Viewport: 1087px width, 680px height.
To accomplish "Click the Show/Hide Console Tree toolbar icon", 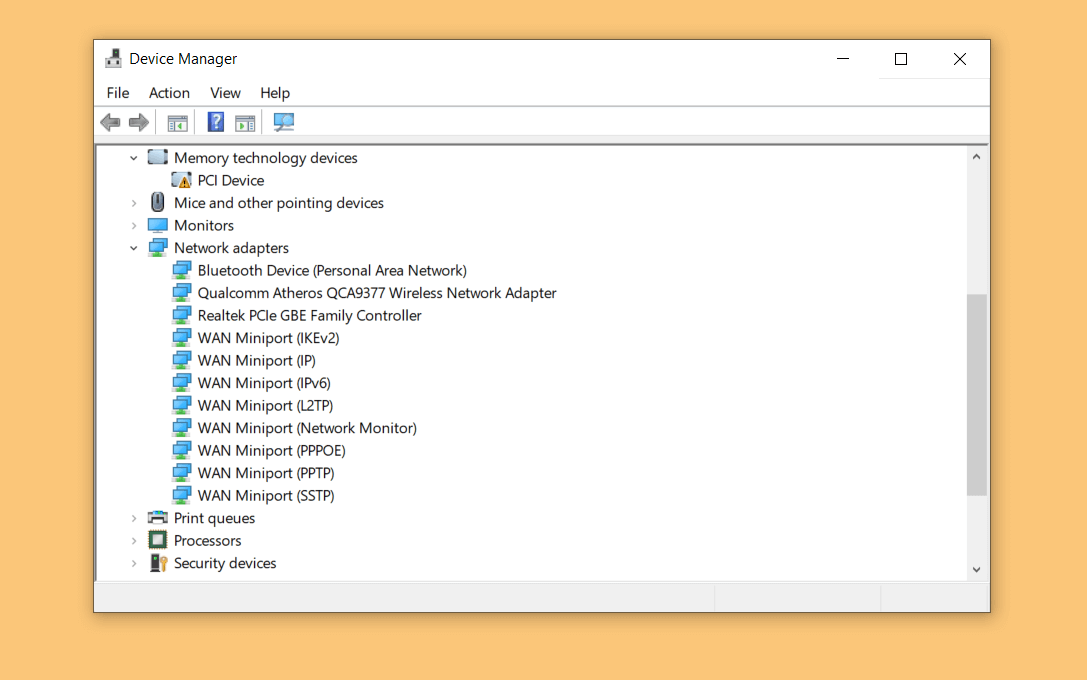I will 177,123.
